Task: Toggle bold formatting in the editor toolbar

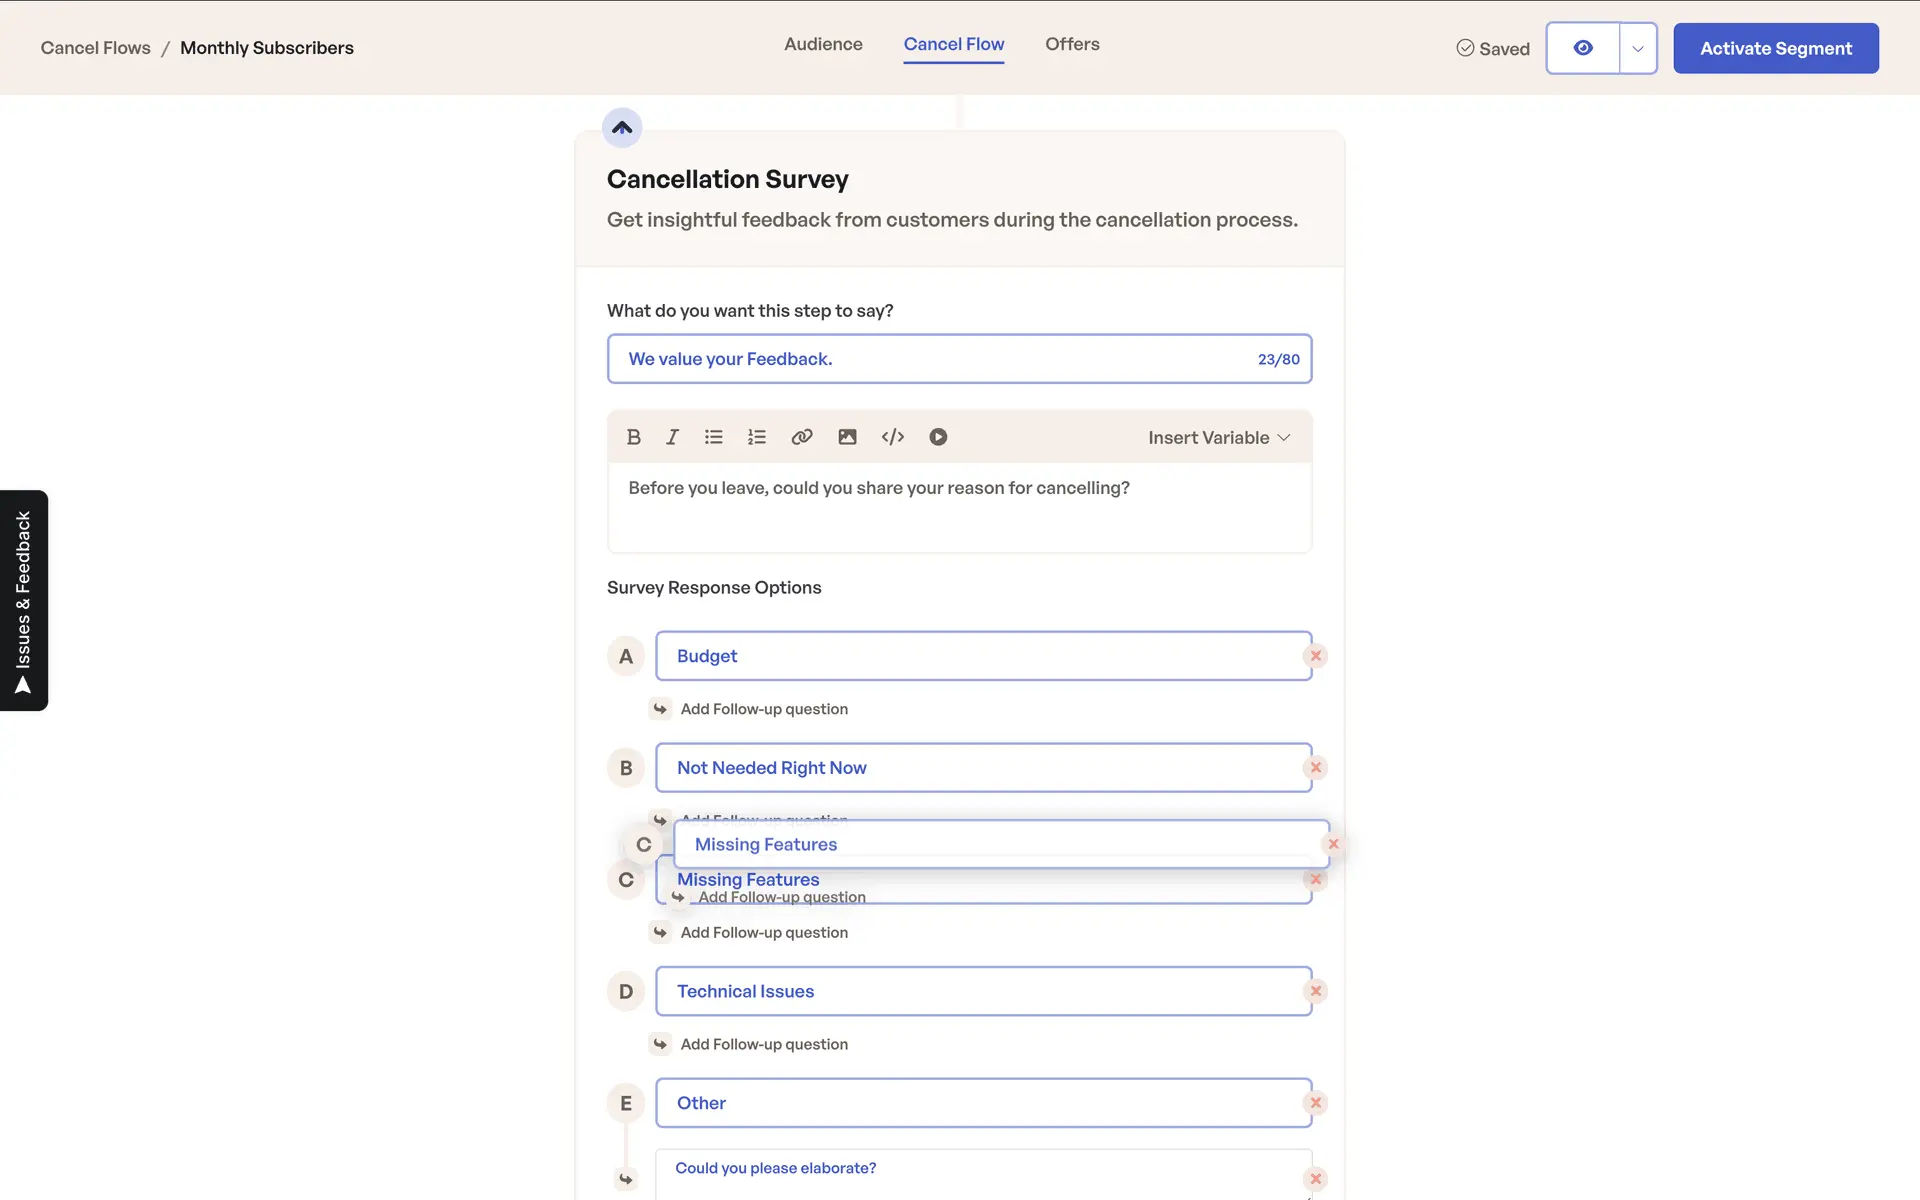Action: 633,437
